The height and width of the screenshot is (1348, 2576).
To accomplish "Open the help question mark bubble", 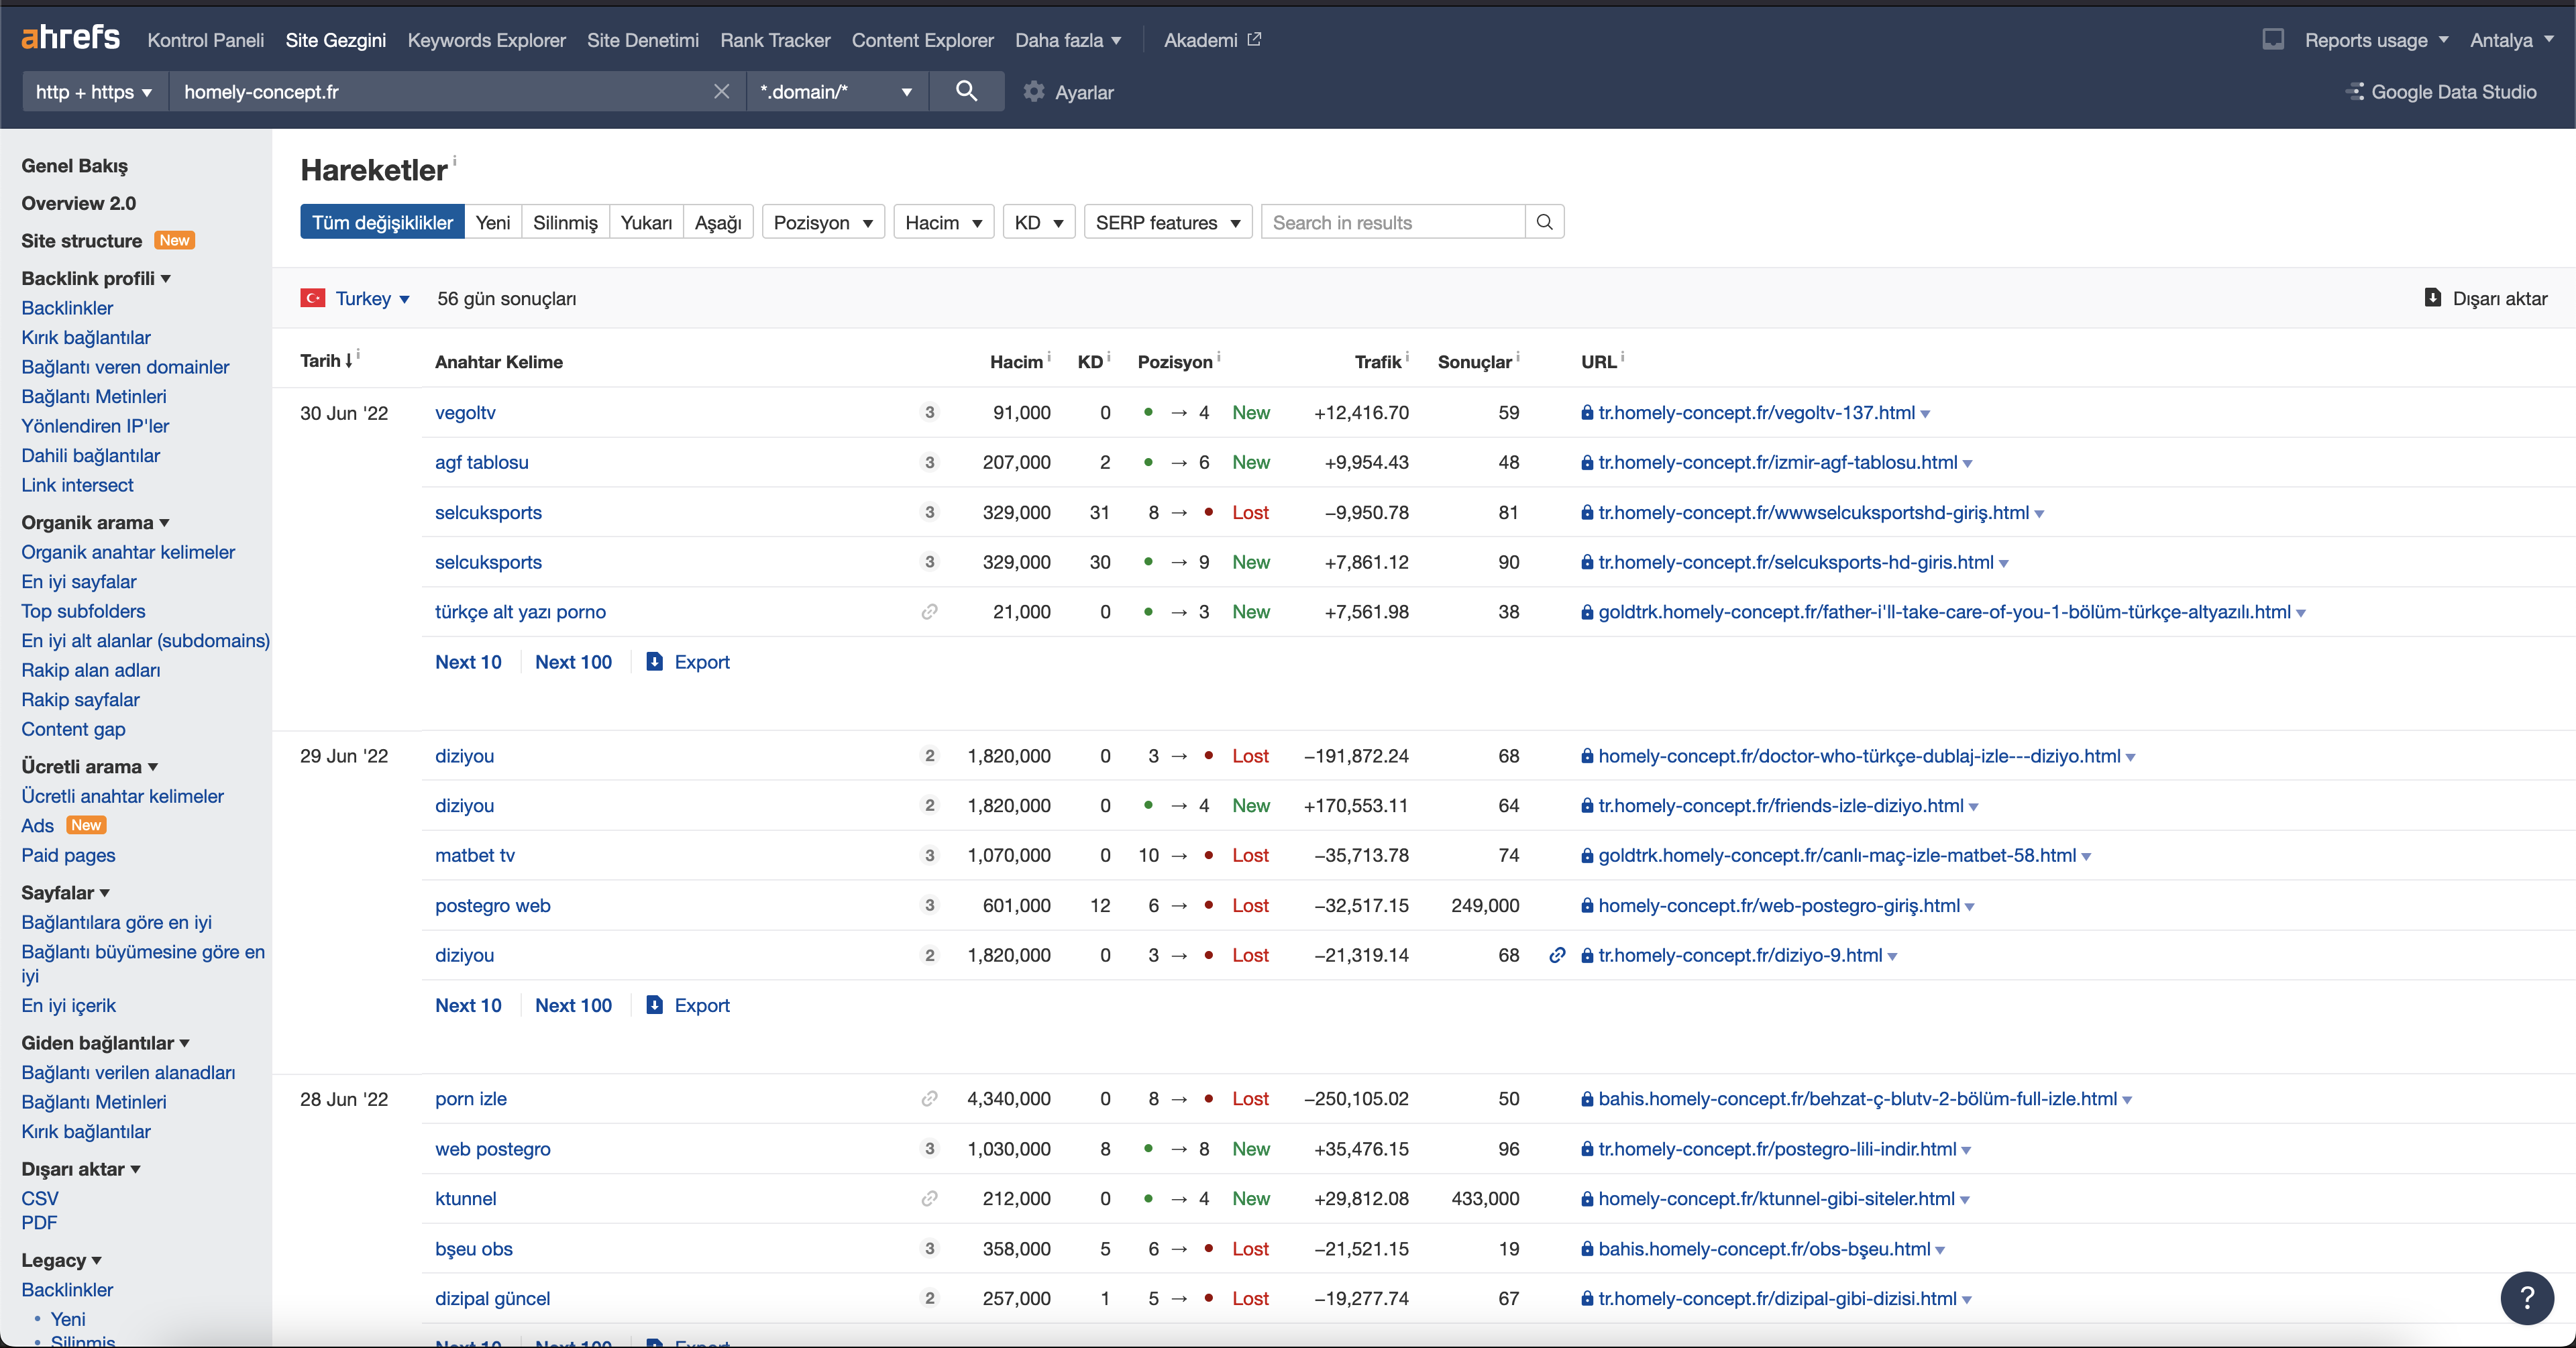I will click(x=2526, y=1297).
